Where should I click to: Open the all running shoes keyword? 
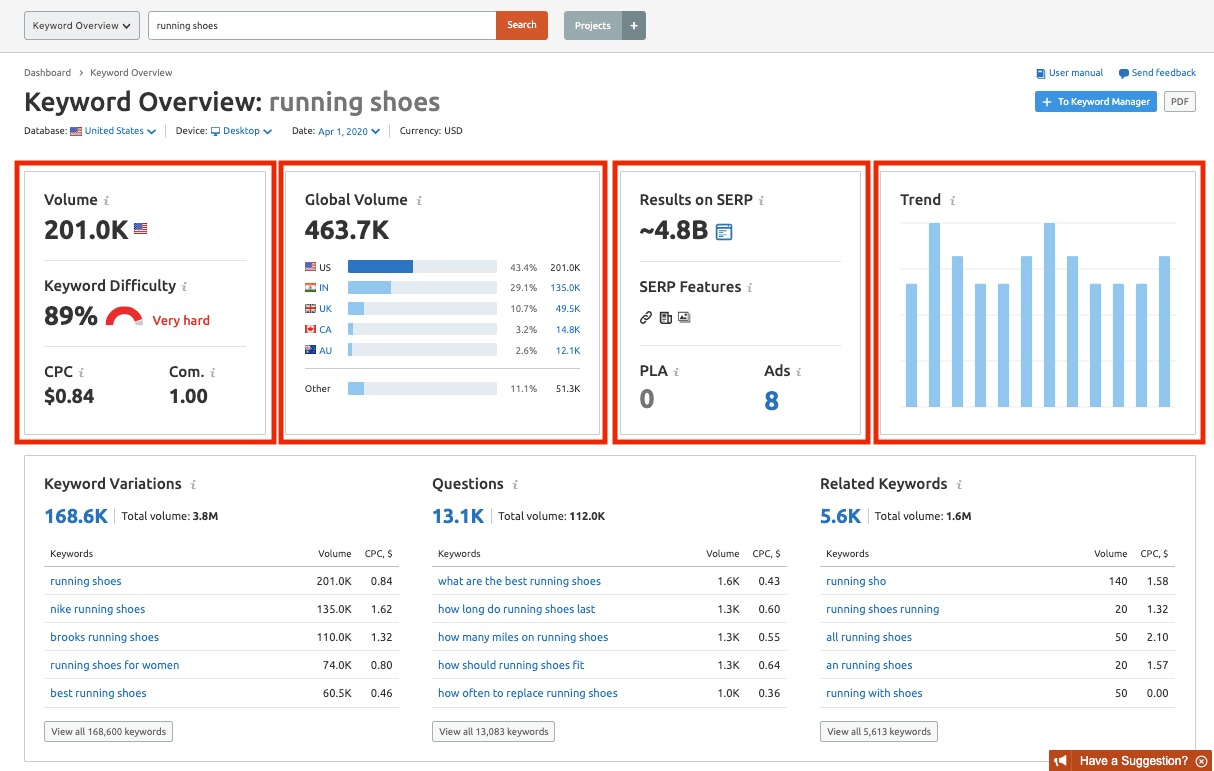click(869, 637)
